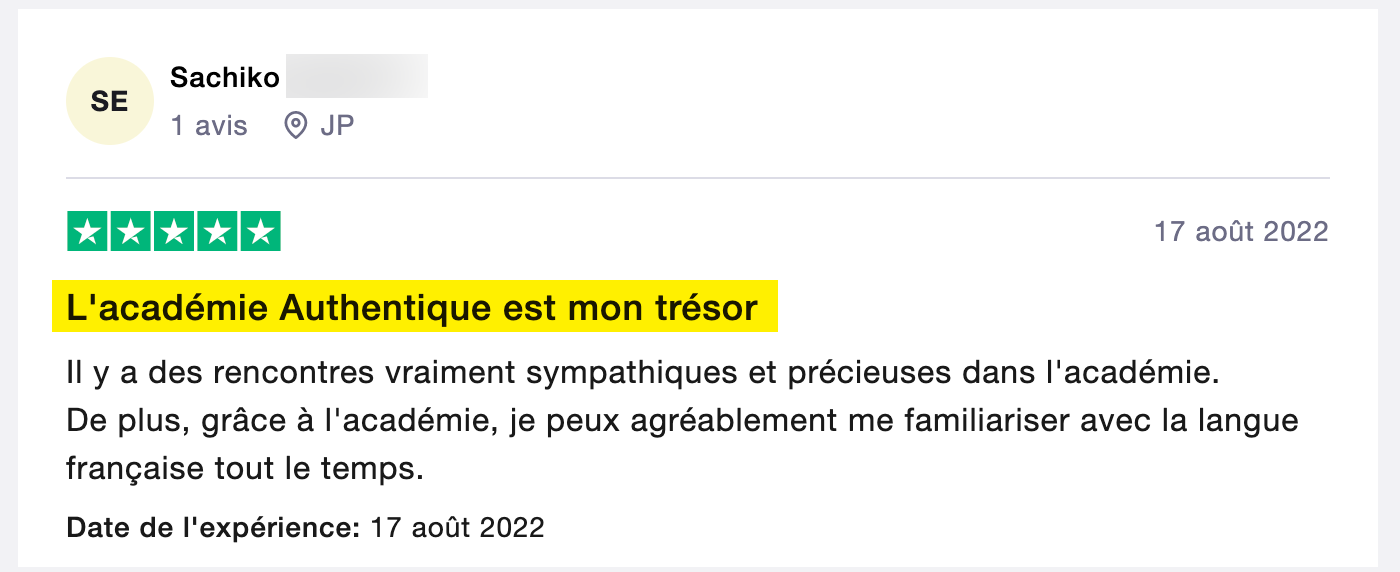Click the SE avatar circle

110,101
